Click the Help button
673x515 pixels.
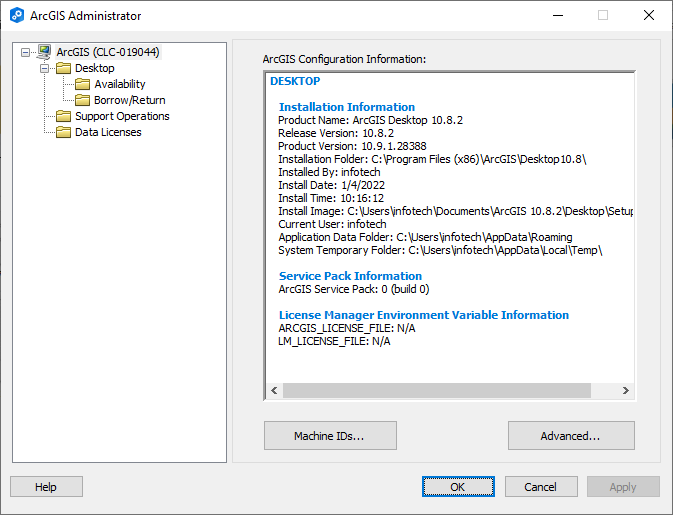[46, 487]
